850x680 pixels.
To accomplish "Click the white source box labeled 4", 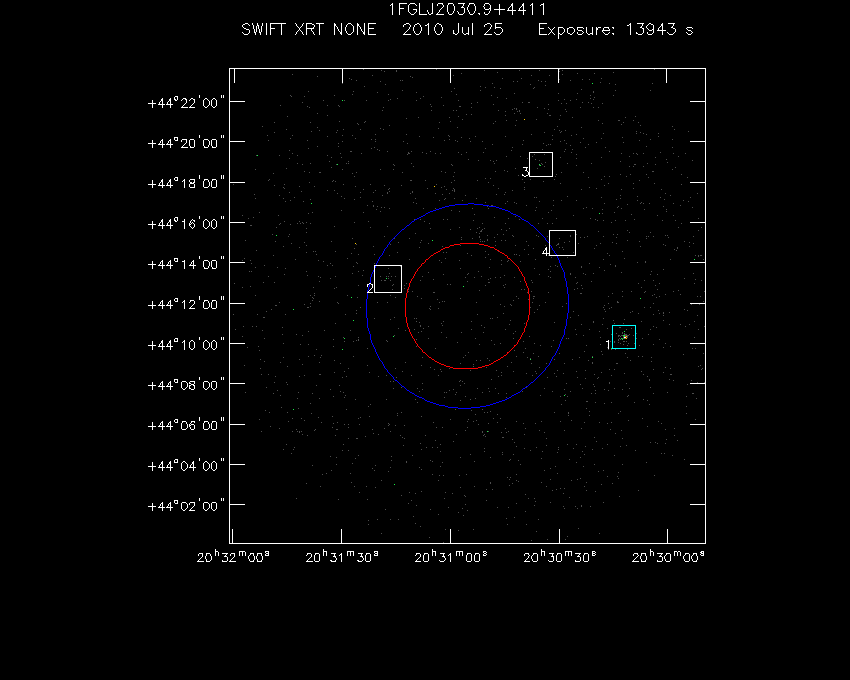I will point(563,243).
